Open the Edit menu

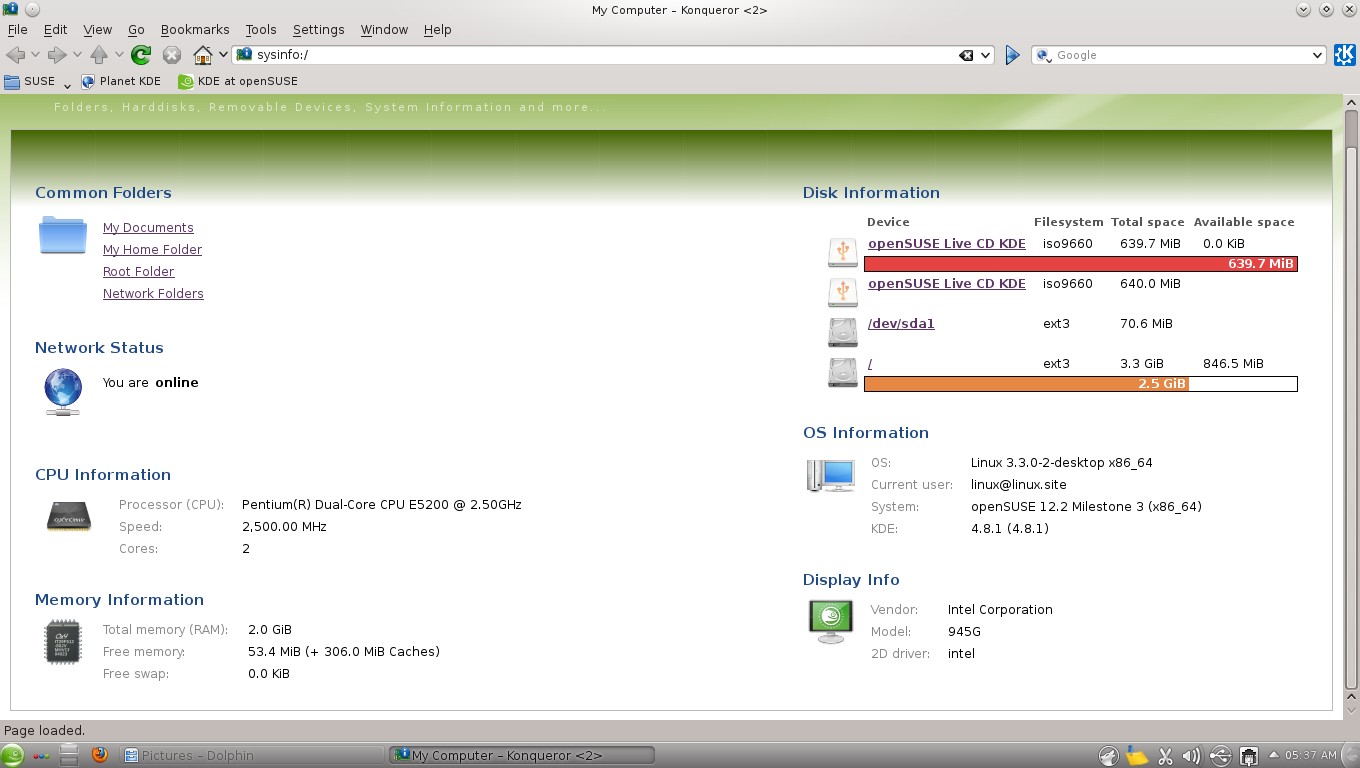tap(55, 30)
